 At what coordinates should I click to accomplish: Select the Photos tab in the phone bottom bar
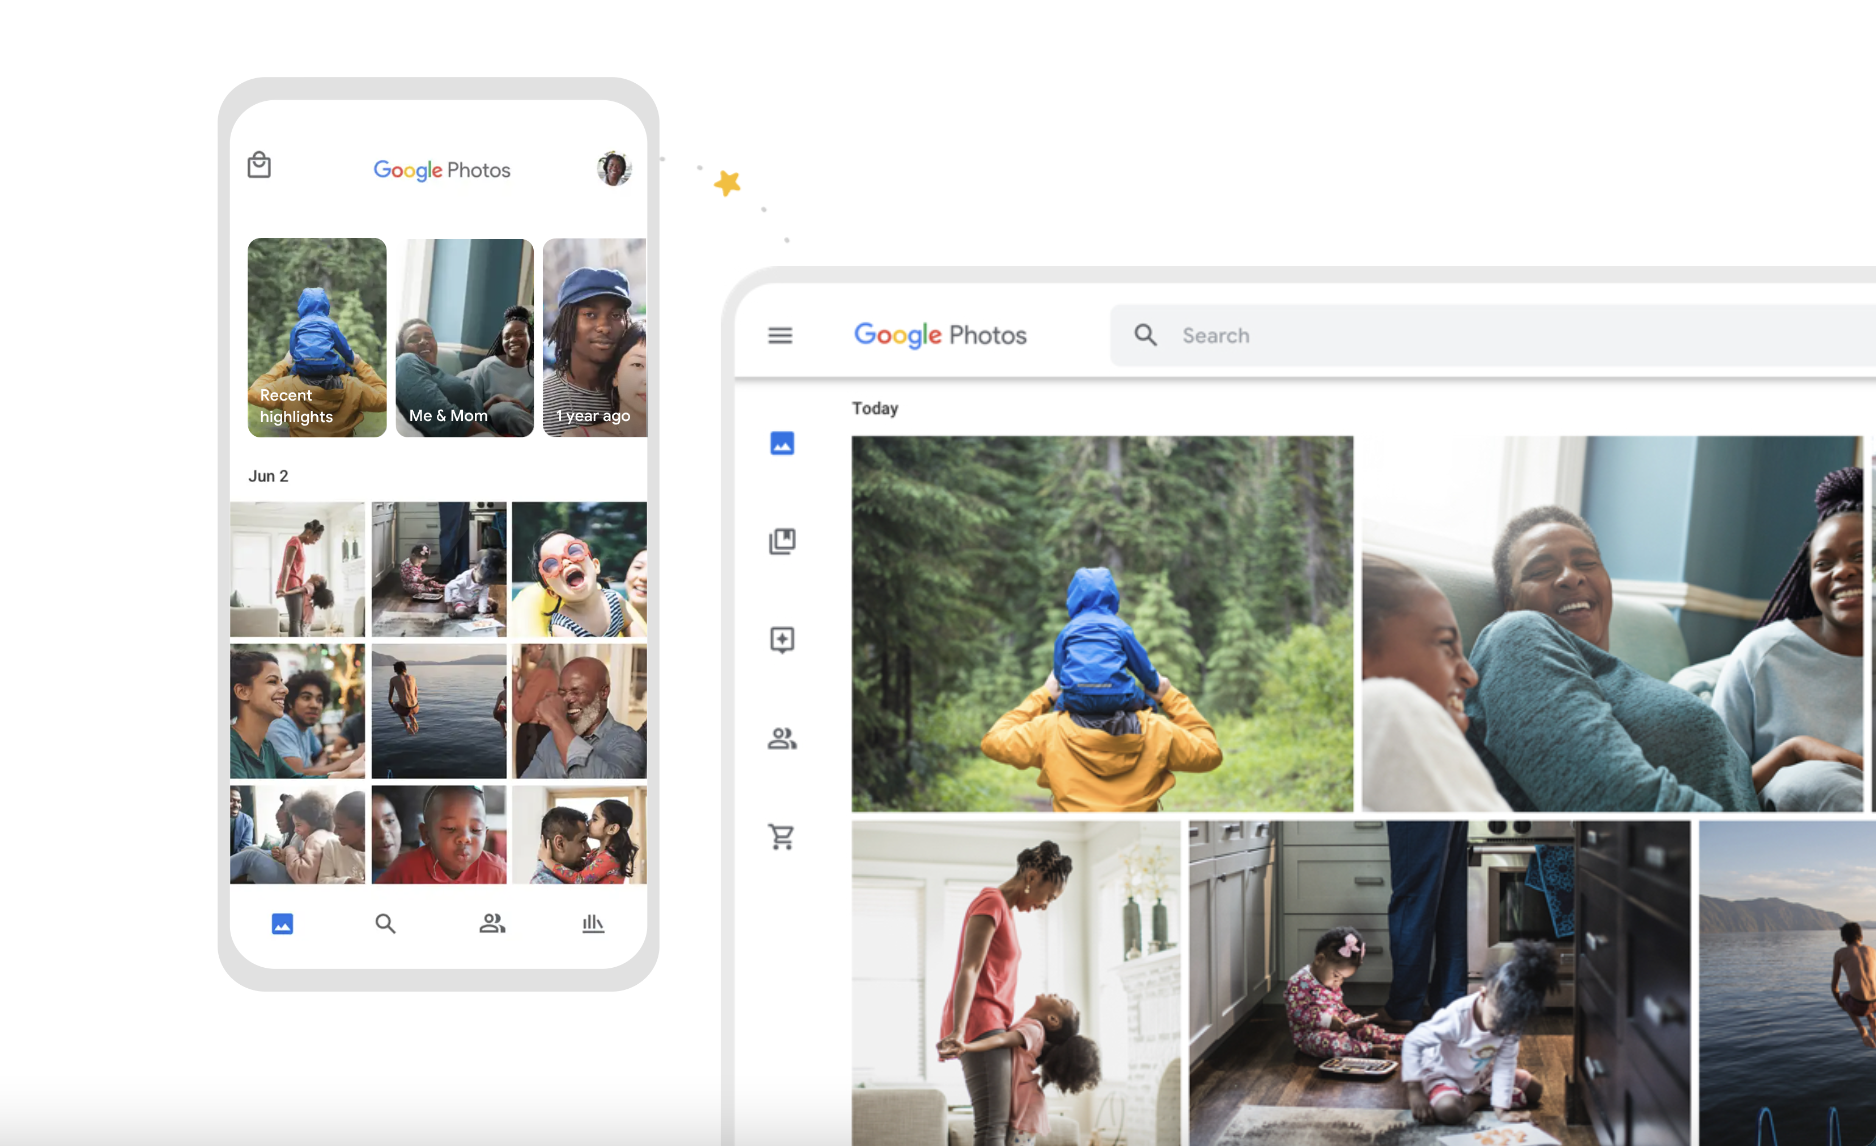tap(283, 924)
